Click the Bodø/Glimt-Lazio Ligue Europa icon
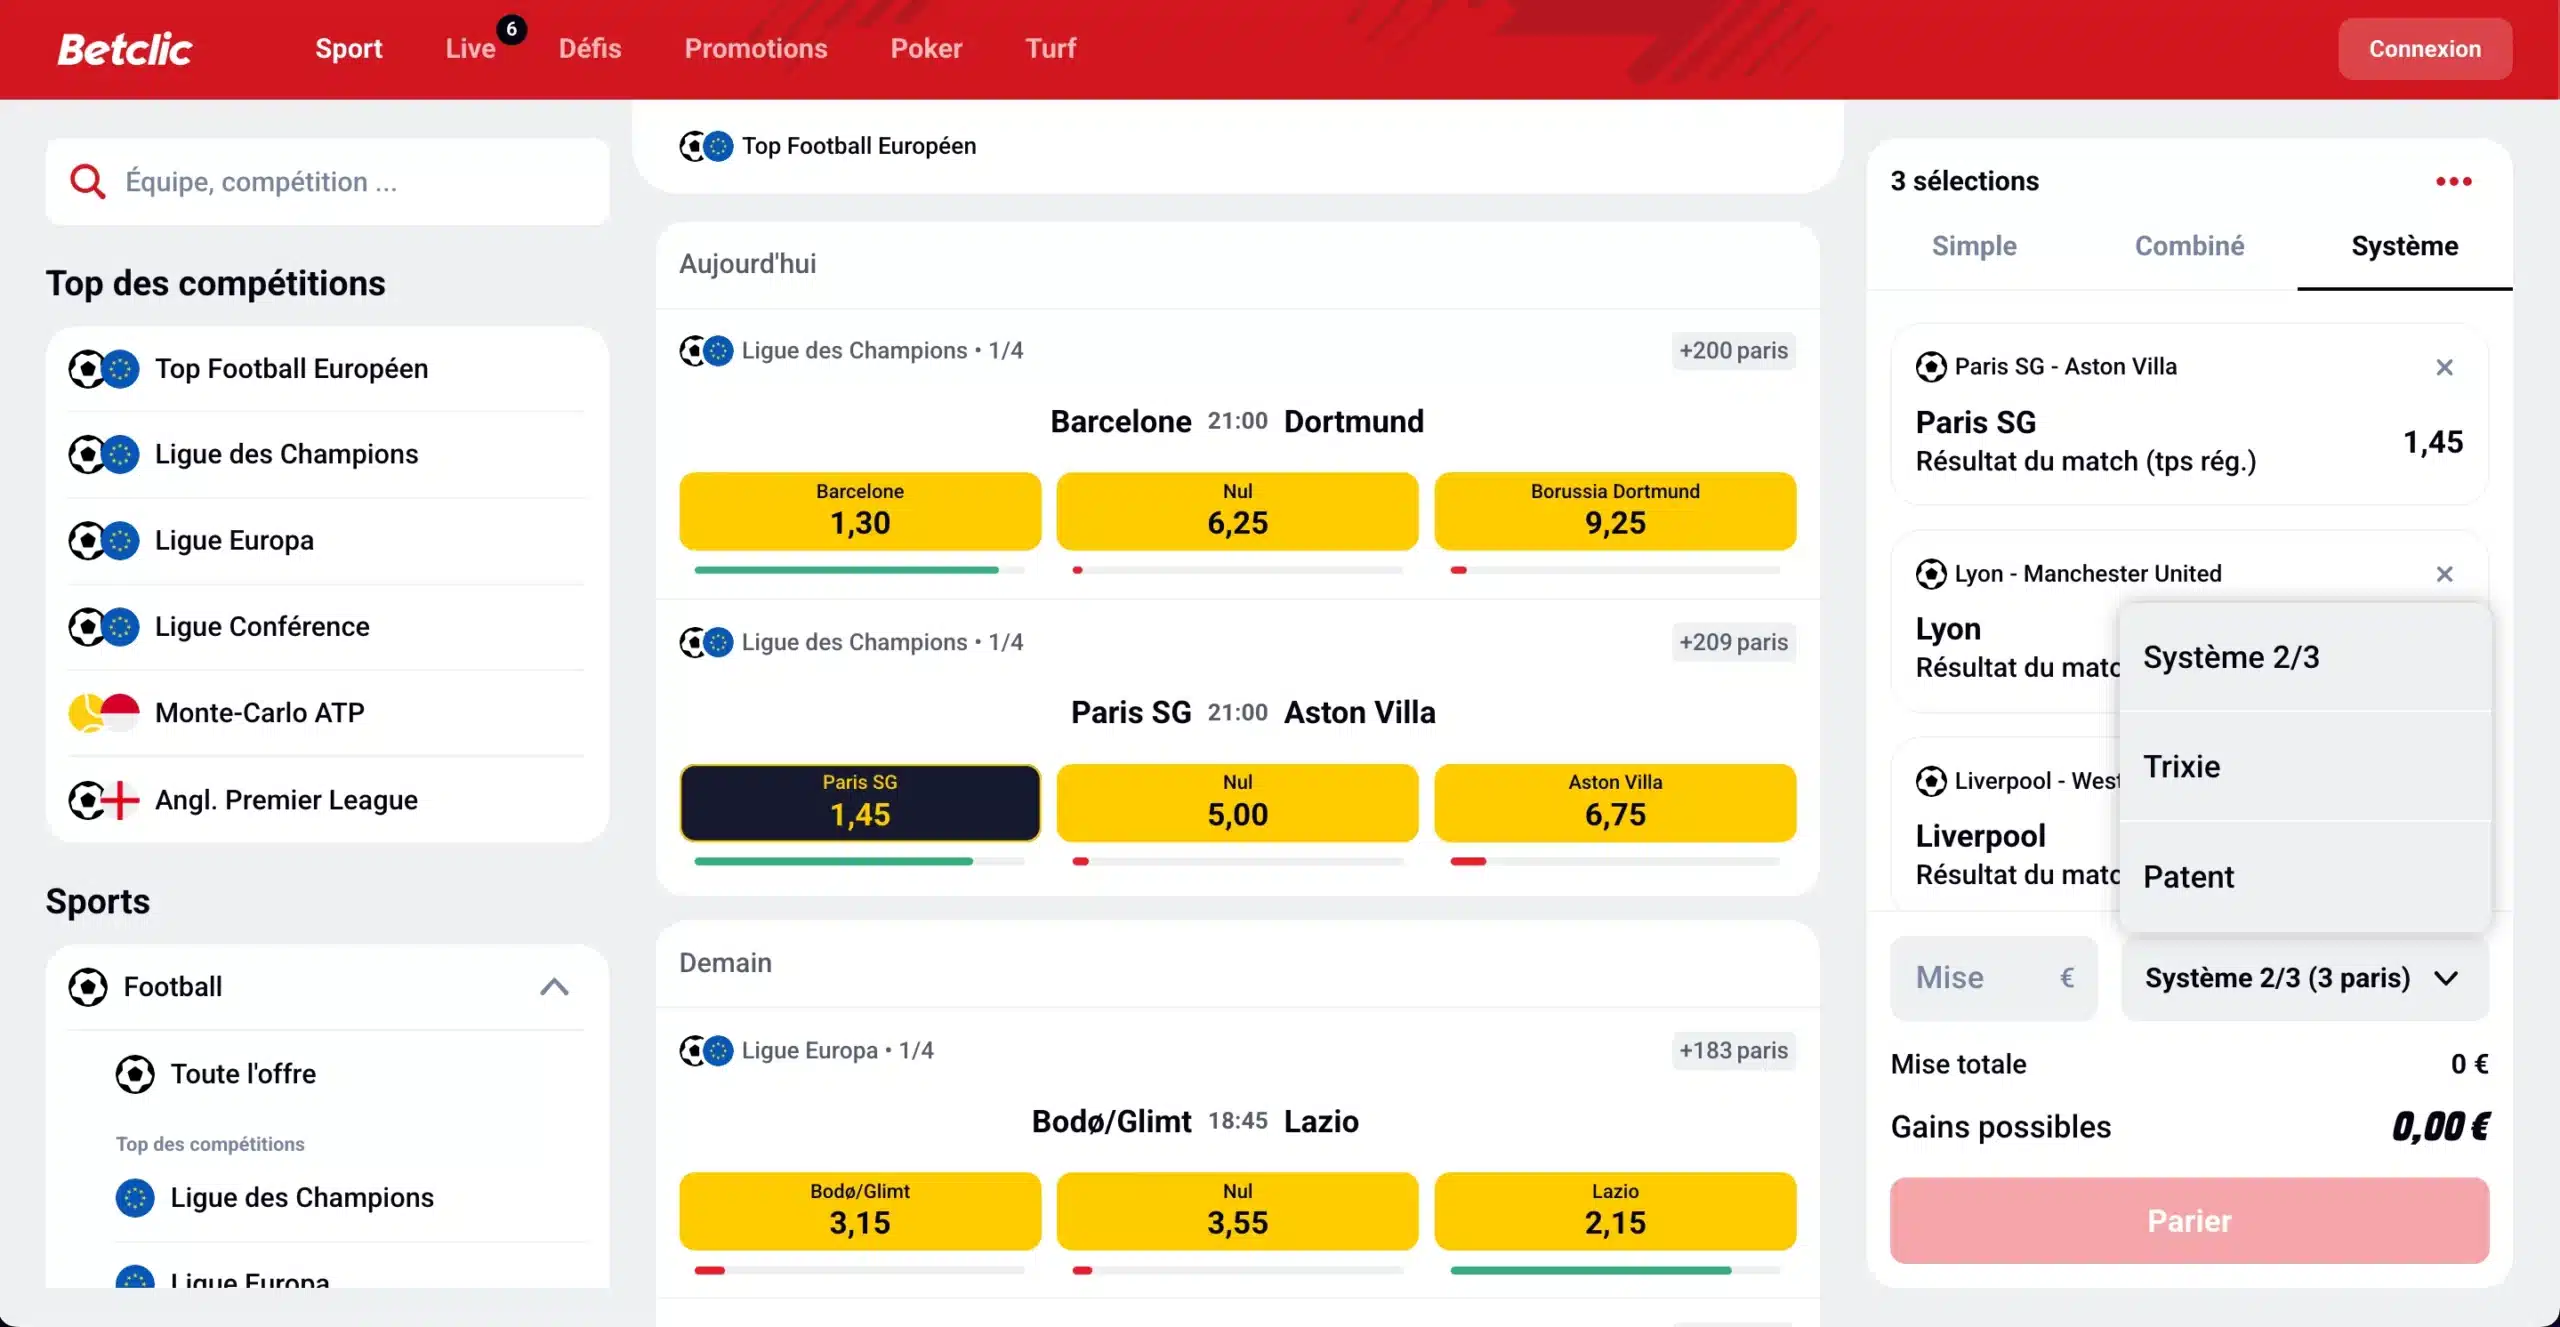Screen dimensions: 2560x1327 point(706,1051)
